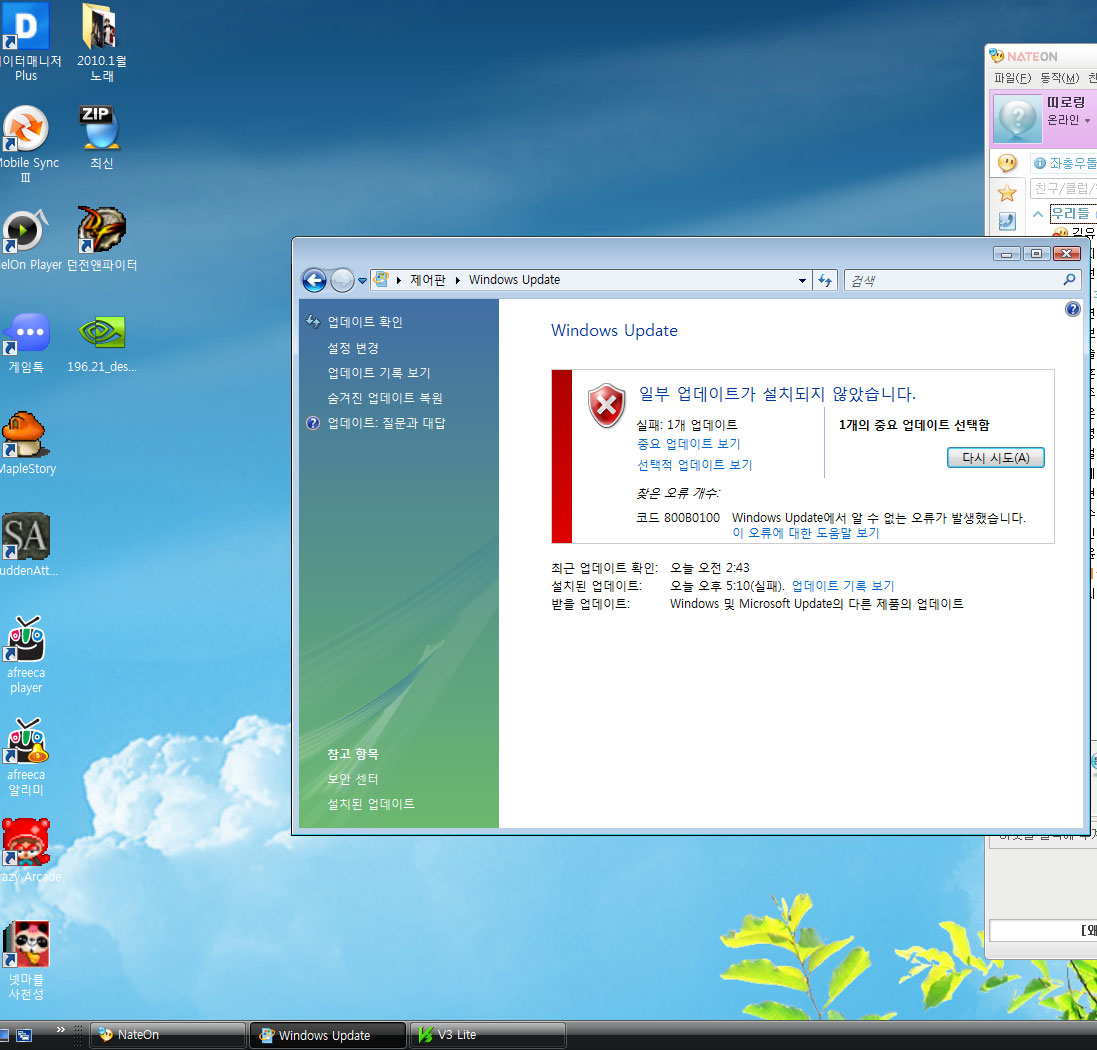The width and height of the screenshot is (1097, 1050).
Task: Launch 넷마블 사천성 desktop shortcut
Action: (x=27, y=960)
